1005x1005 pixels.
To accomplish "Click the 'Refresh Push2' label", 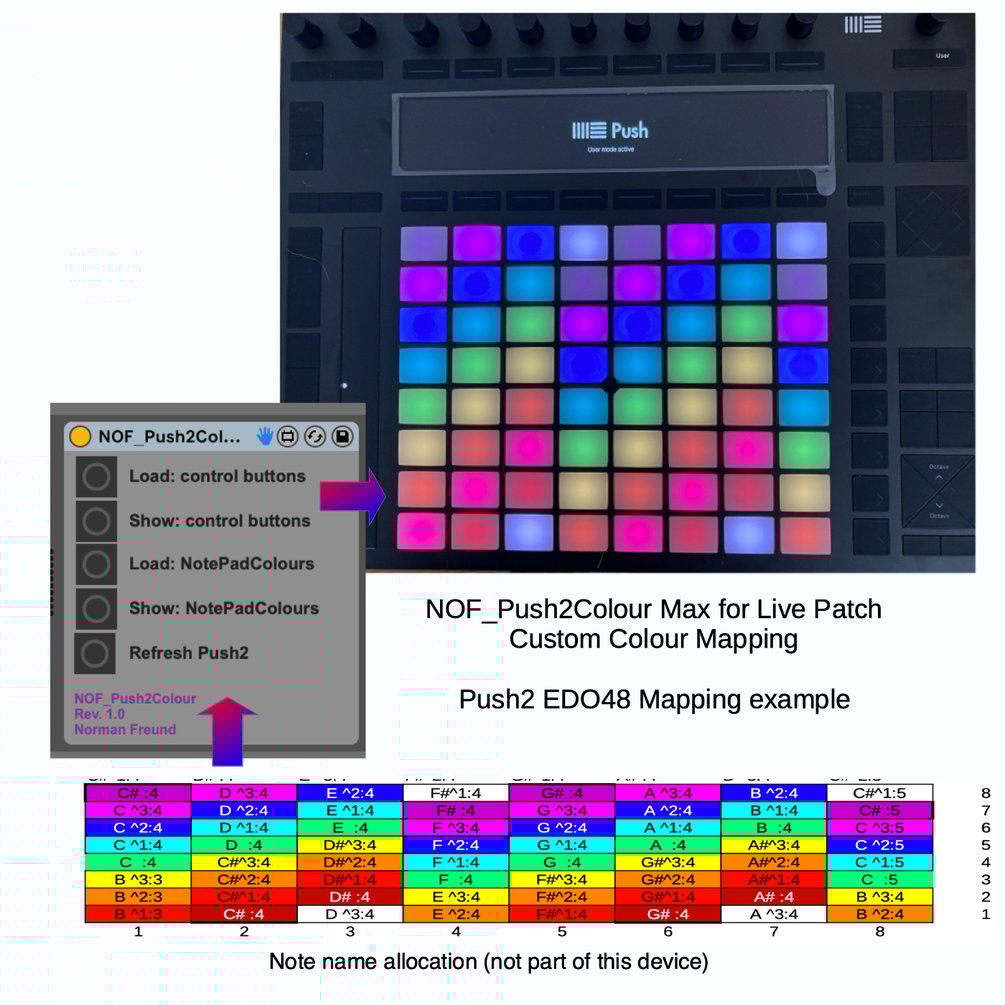I will [188, 653].
